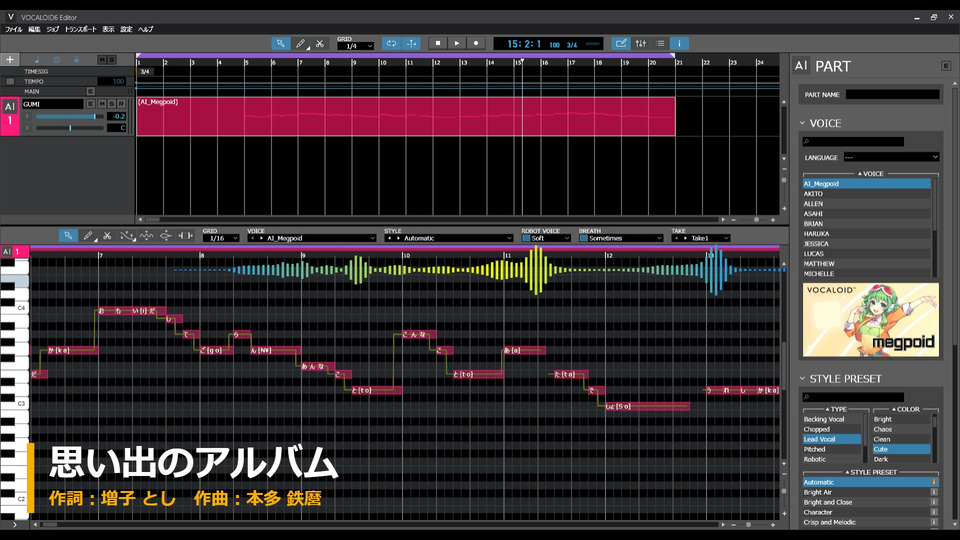
Task: Open the piano roll GRID 1/16 dropdown
Action: tap(221, 238)
